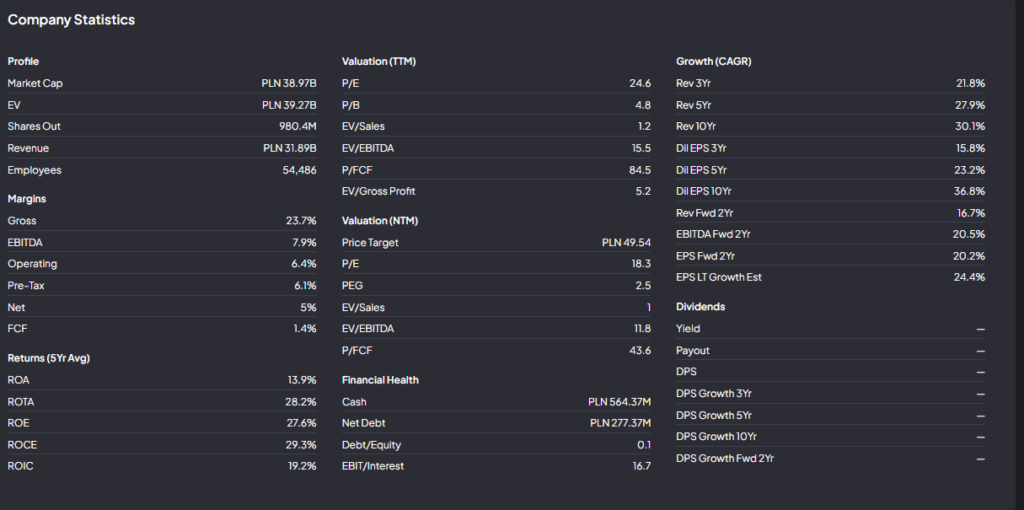Click the Employees count 54,486
1024x510 pixels.
click(299, 170)
